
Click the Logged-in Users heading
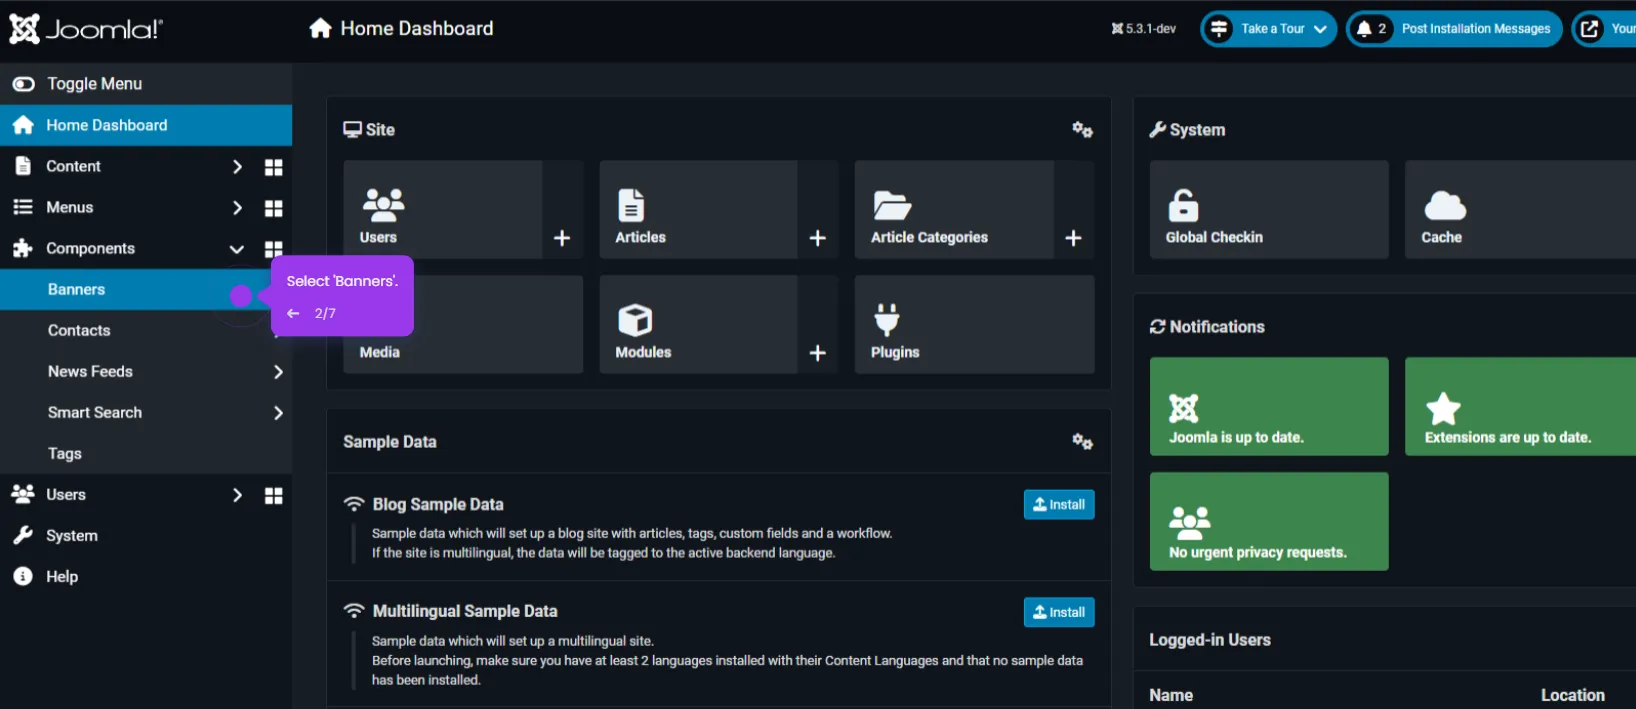coord(1210,640)
